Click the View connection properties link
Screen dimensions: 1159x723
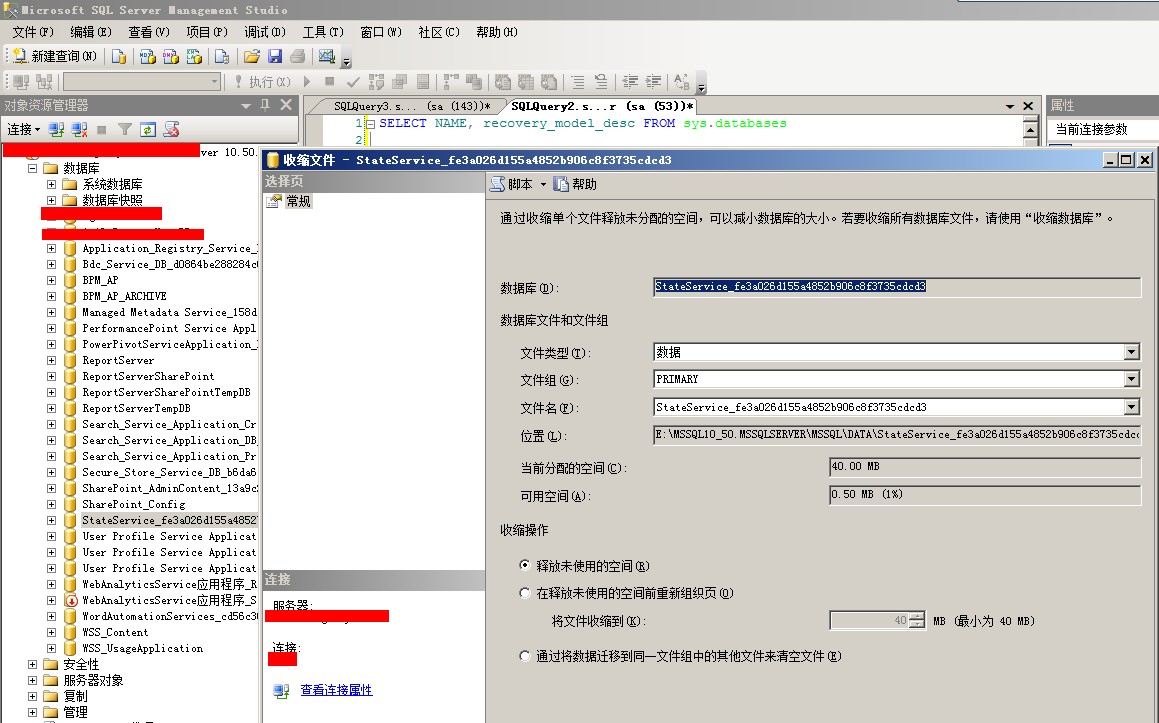click(336, 690)
